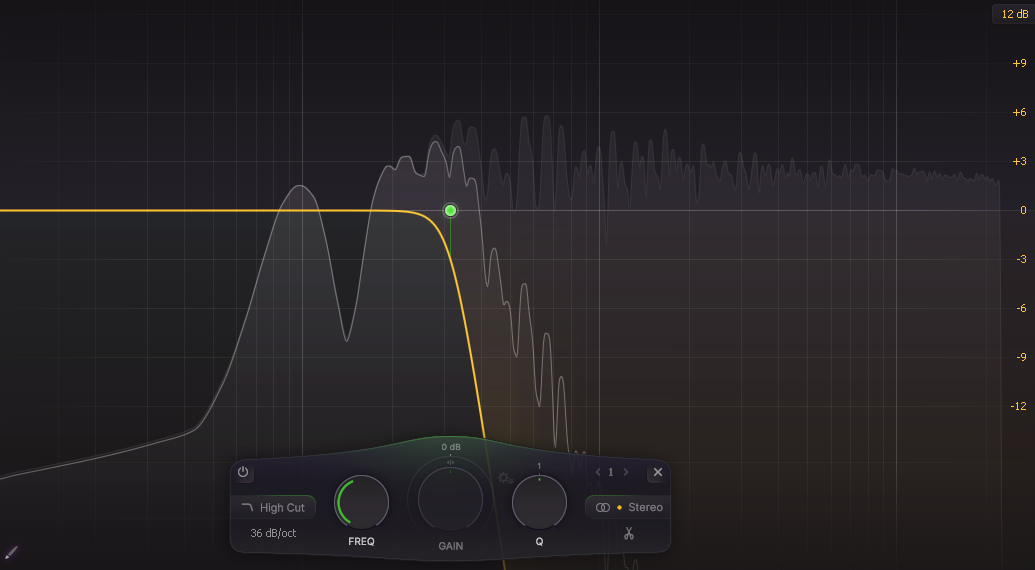Open the 36 dB/oct slope selector

273,533
